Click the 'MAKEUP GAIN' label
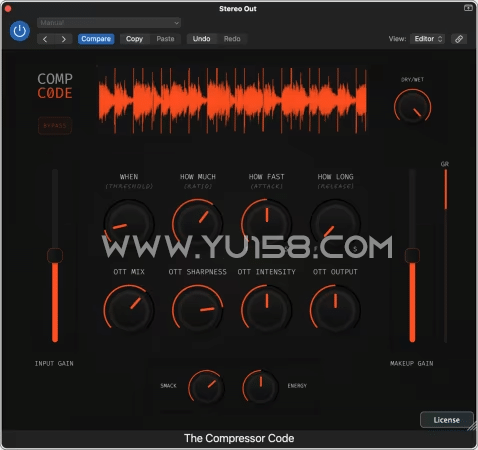This screenshot has width=478, height=450. pyautogui.click(x=412, y=364)
